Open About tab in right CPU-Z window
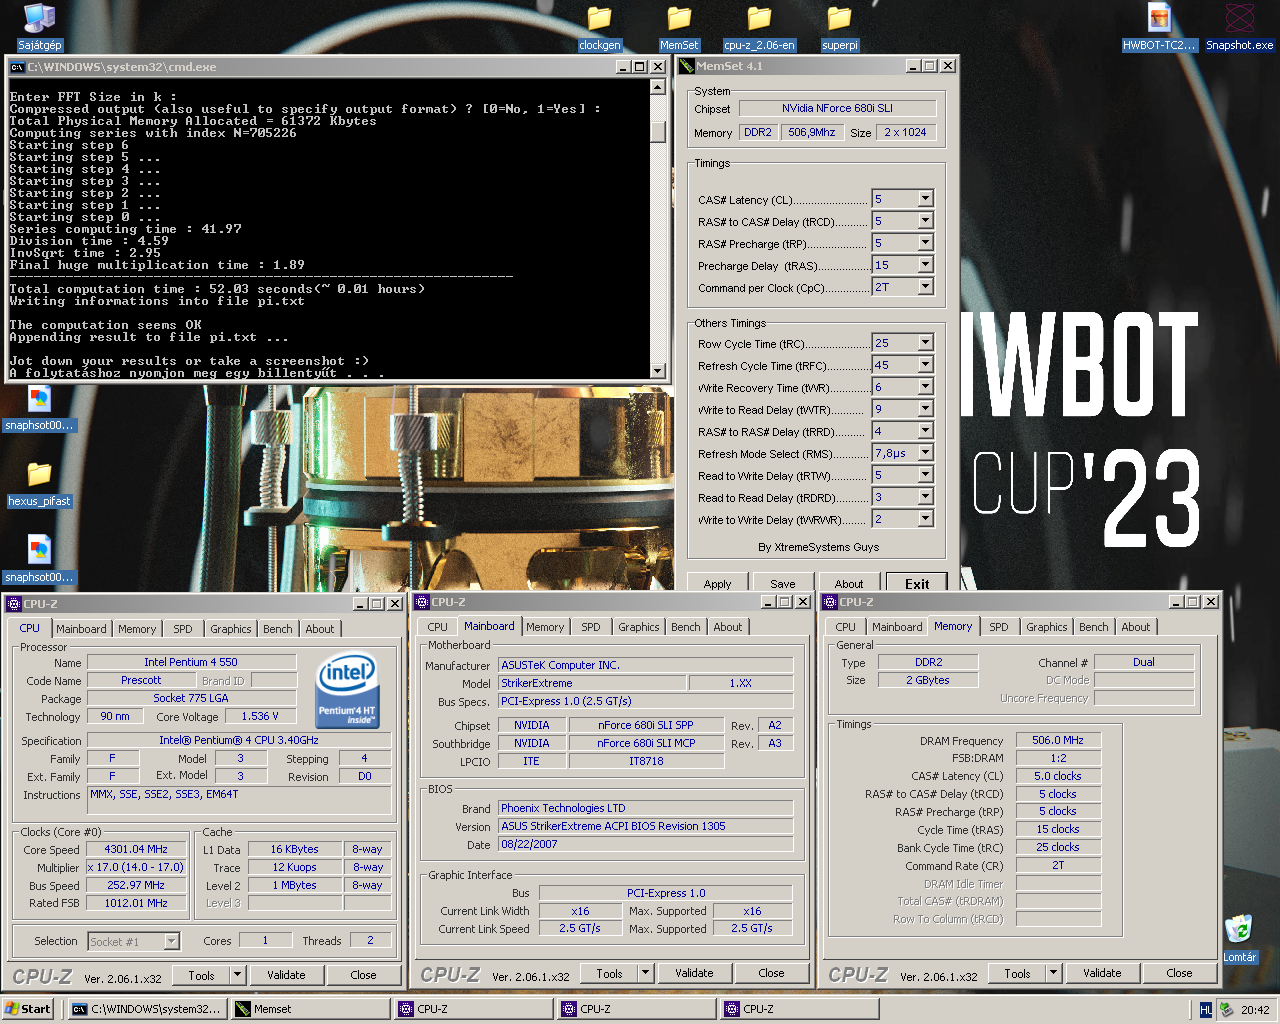 pos(1136,627)
